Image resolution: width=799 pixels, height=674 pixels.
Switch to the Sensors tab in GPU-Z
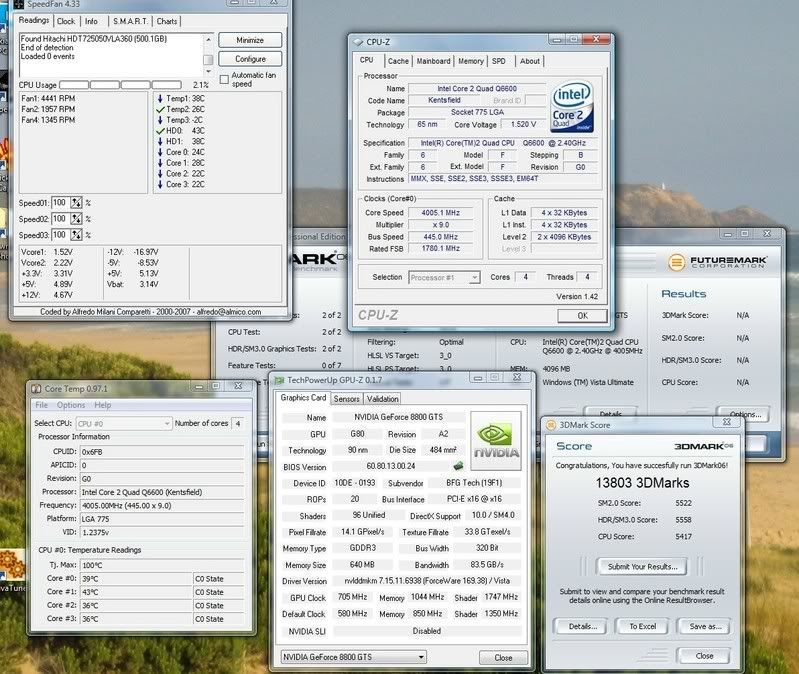tap(347, 399)
